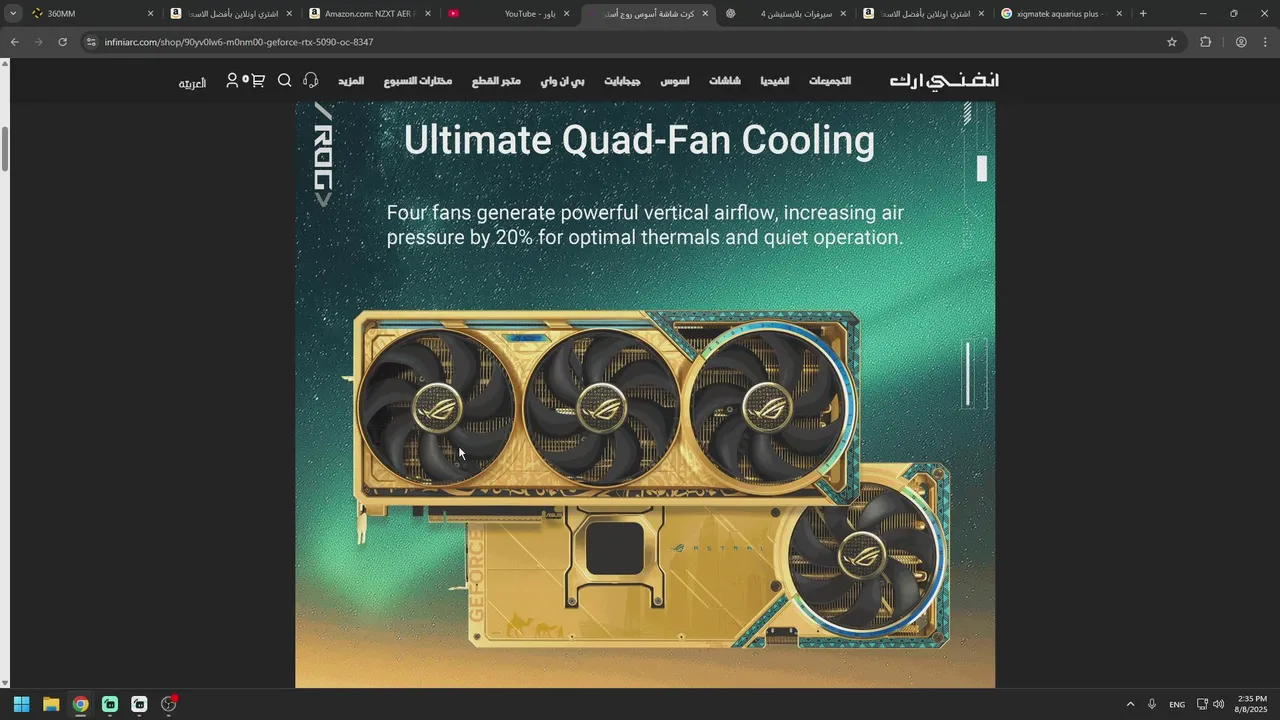Open the customer support headset icon
This screenshot has width=1280, height=720.
click(311, 80)
